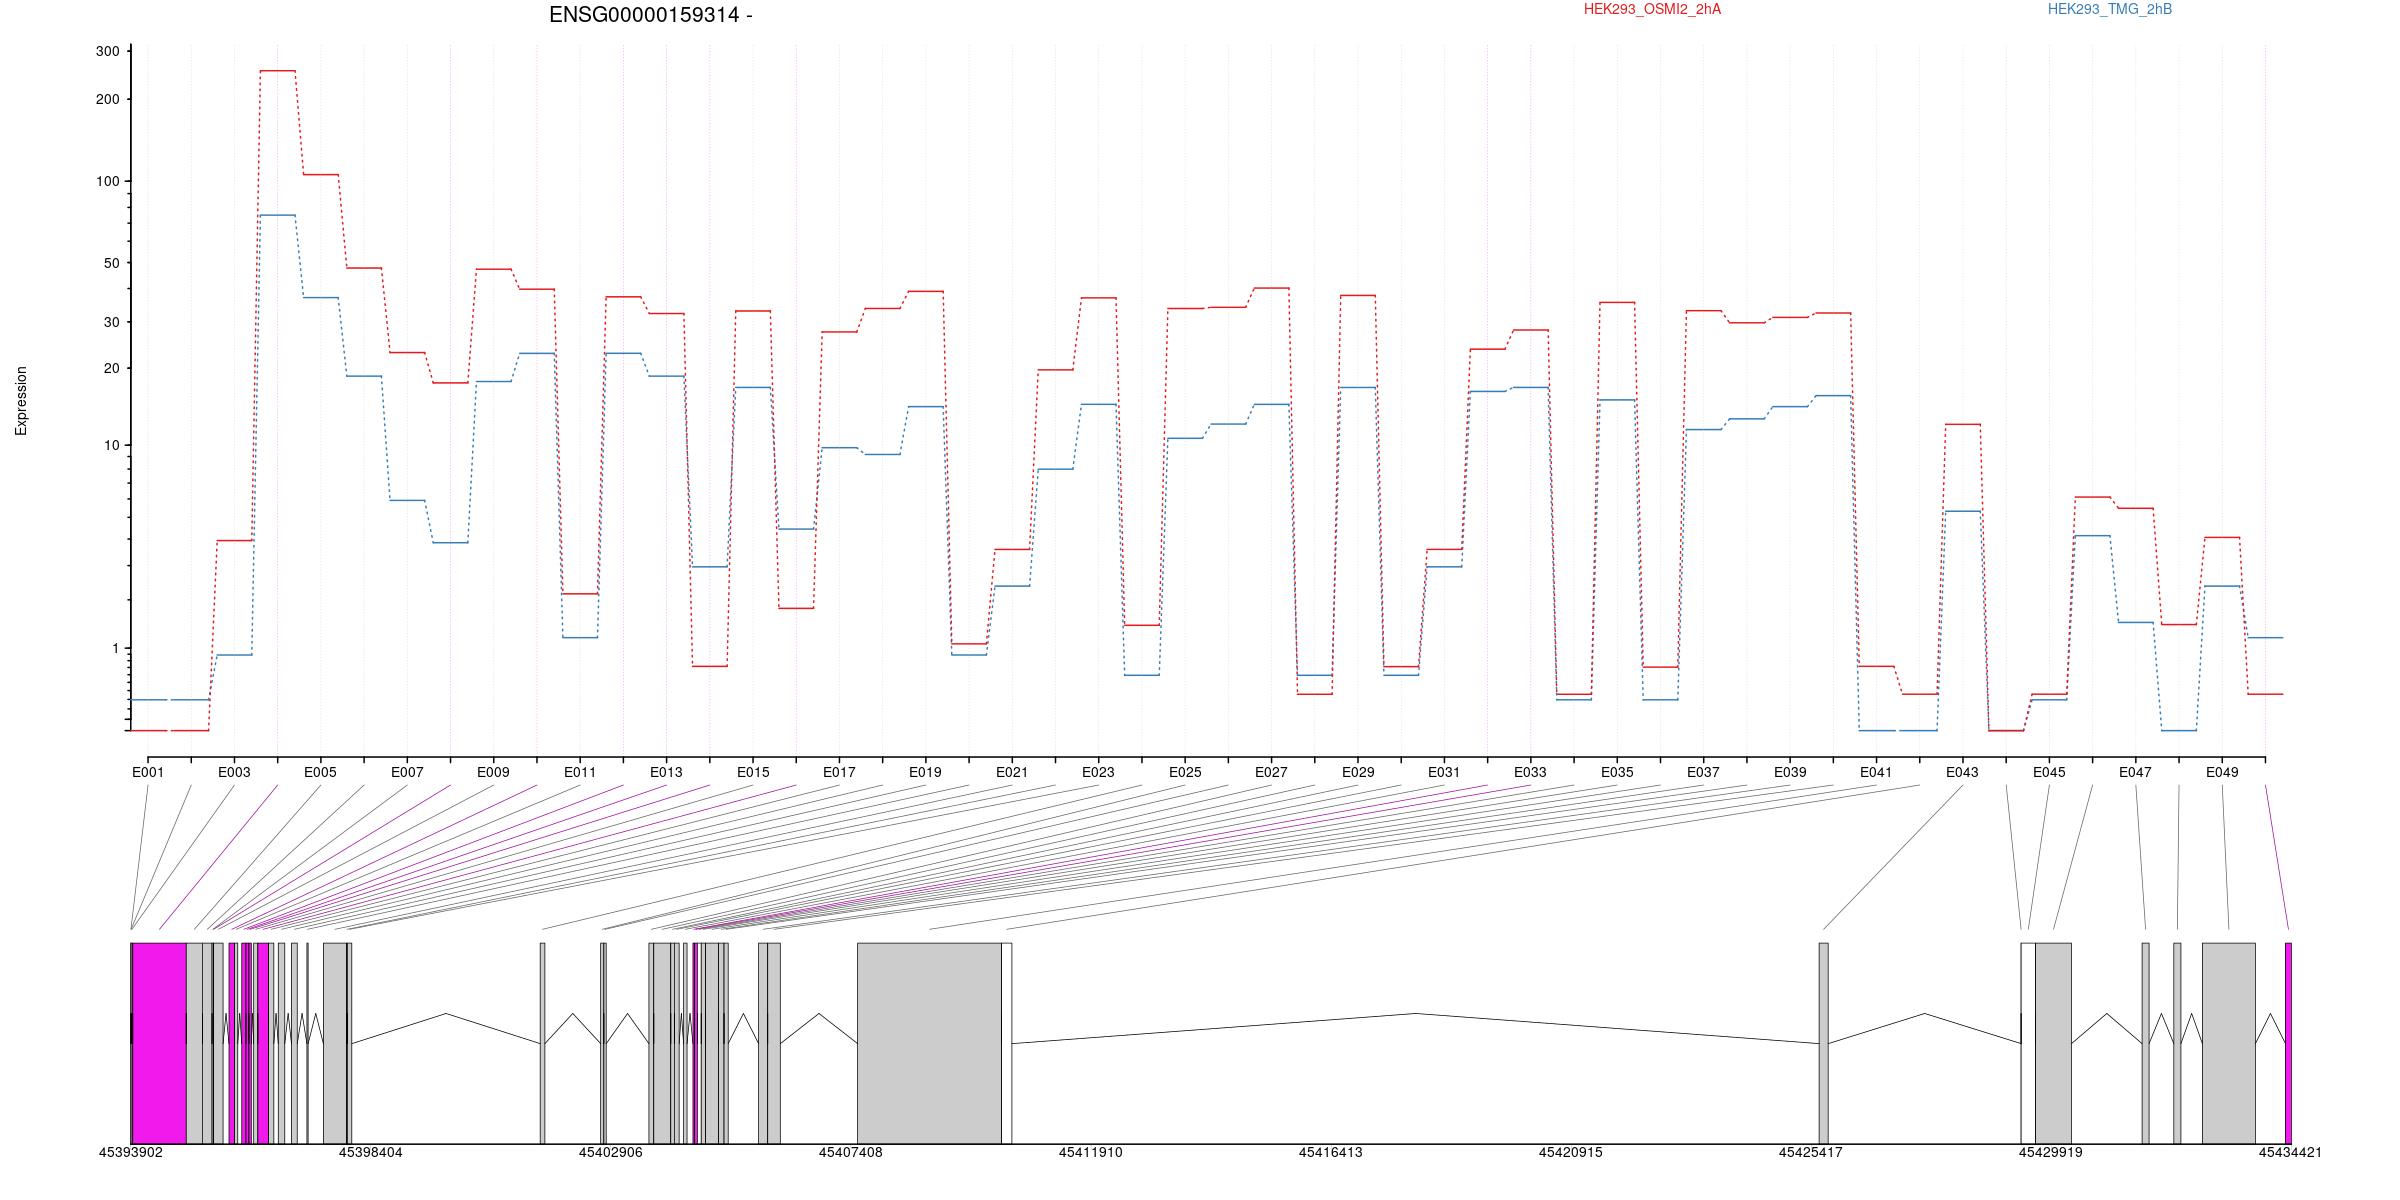Click the Expression y-axis label

tap(21, 401)
